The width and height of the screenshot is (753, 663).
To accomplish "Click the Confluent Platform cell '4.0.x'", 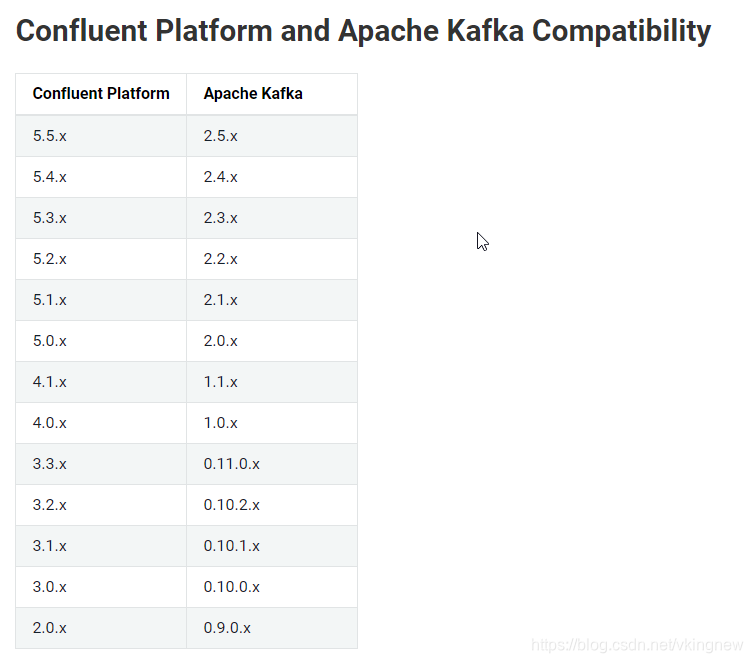I will point(101,423).
